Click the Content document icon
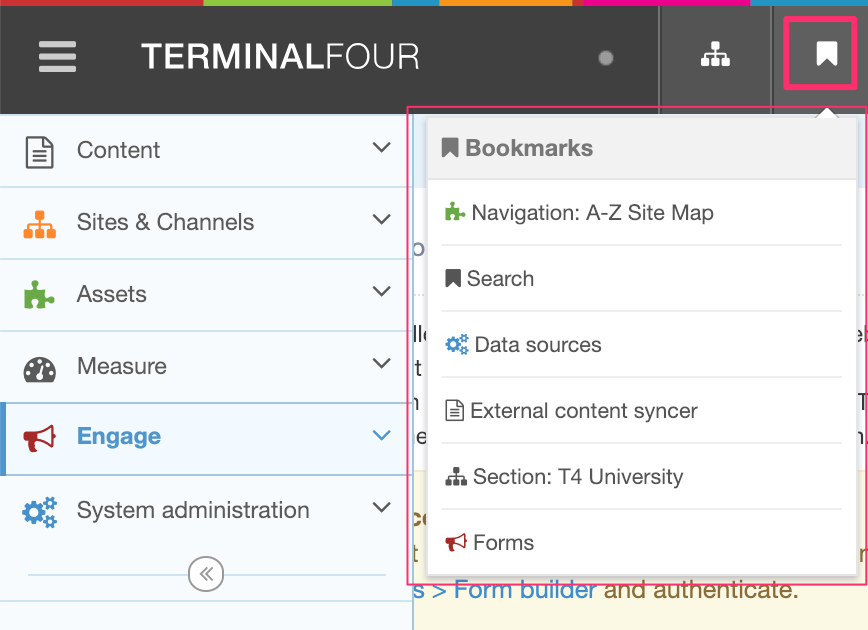 click(37, 148)
